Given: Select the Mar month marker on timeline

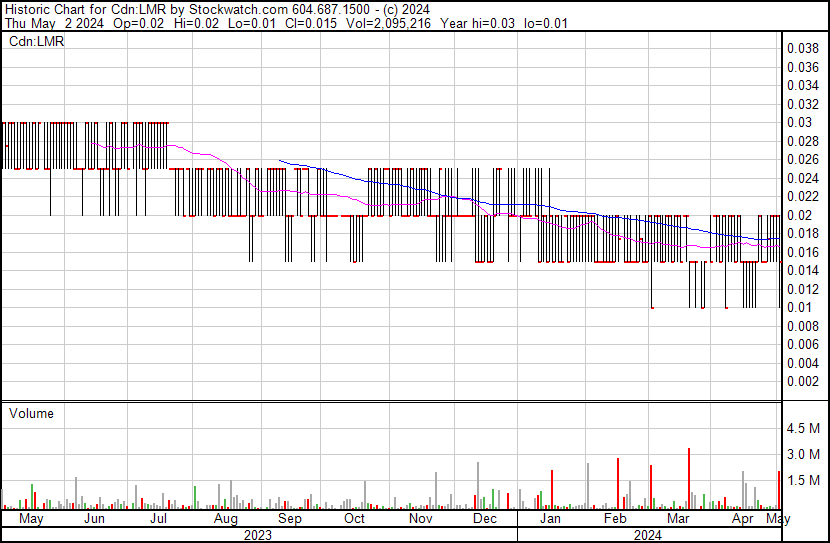Looking at the screenshot, I should [x=679, y=519].
